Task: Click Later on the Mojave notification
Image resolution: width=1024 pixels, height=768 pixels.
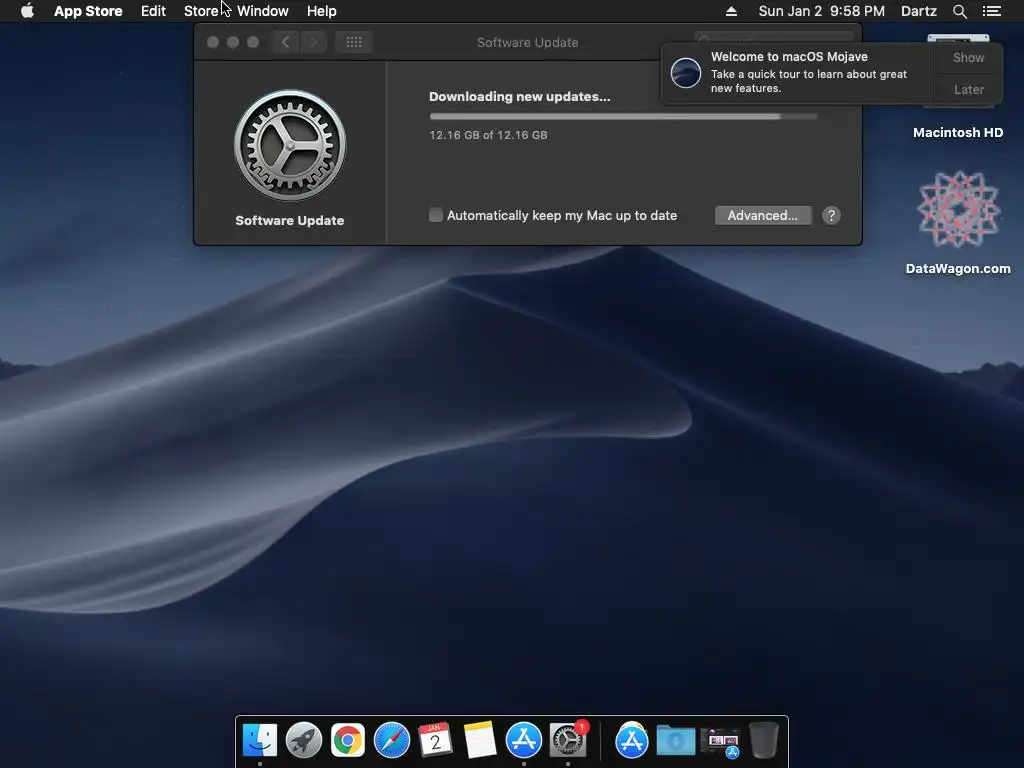Action: click(968, 89)
